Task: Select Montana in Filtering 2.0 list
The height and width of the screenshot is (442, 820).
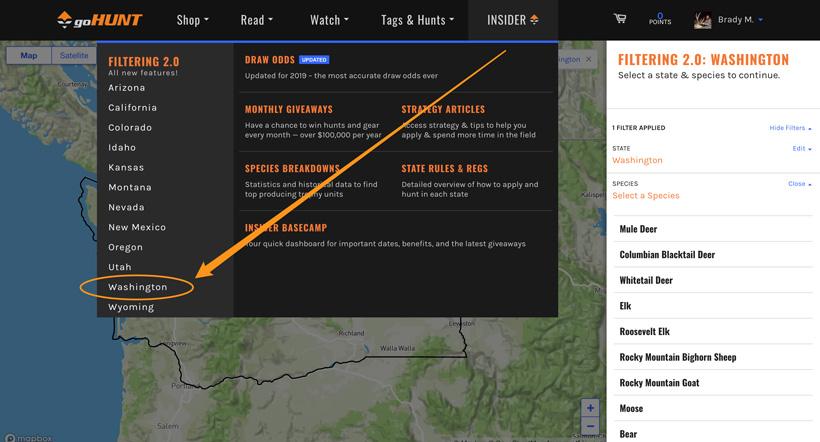Action: coord(130,187)
